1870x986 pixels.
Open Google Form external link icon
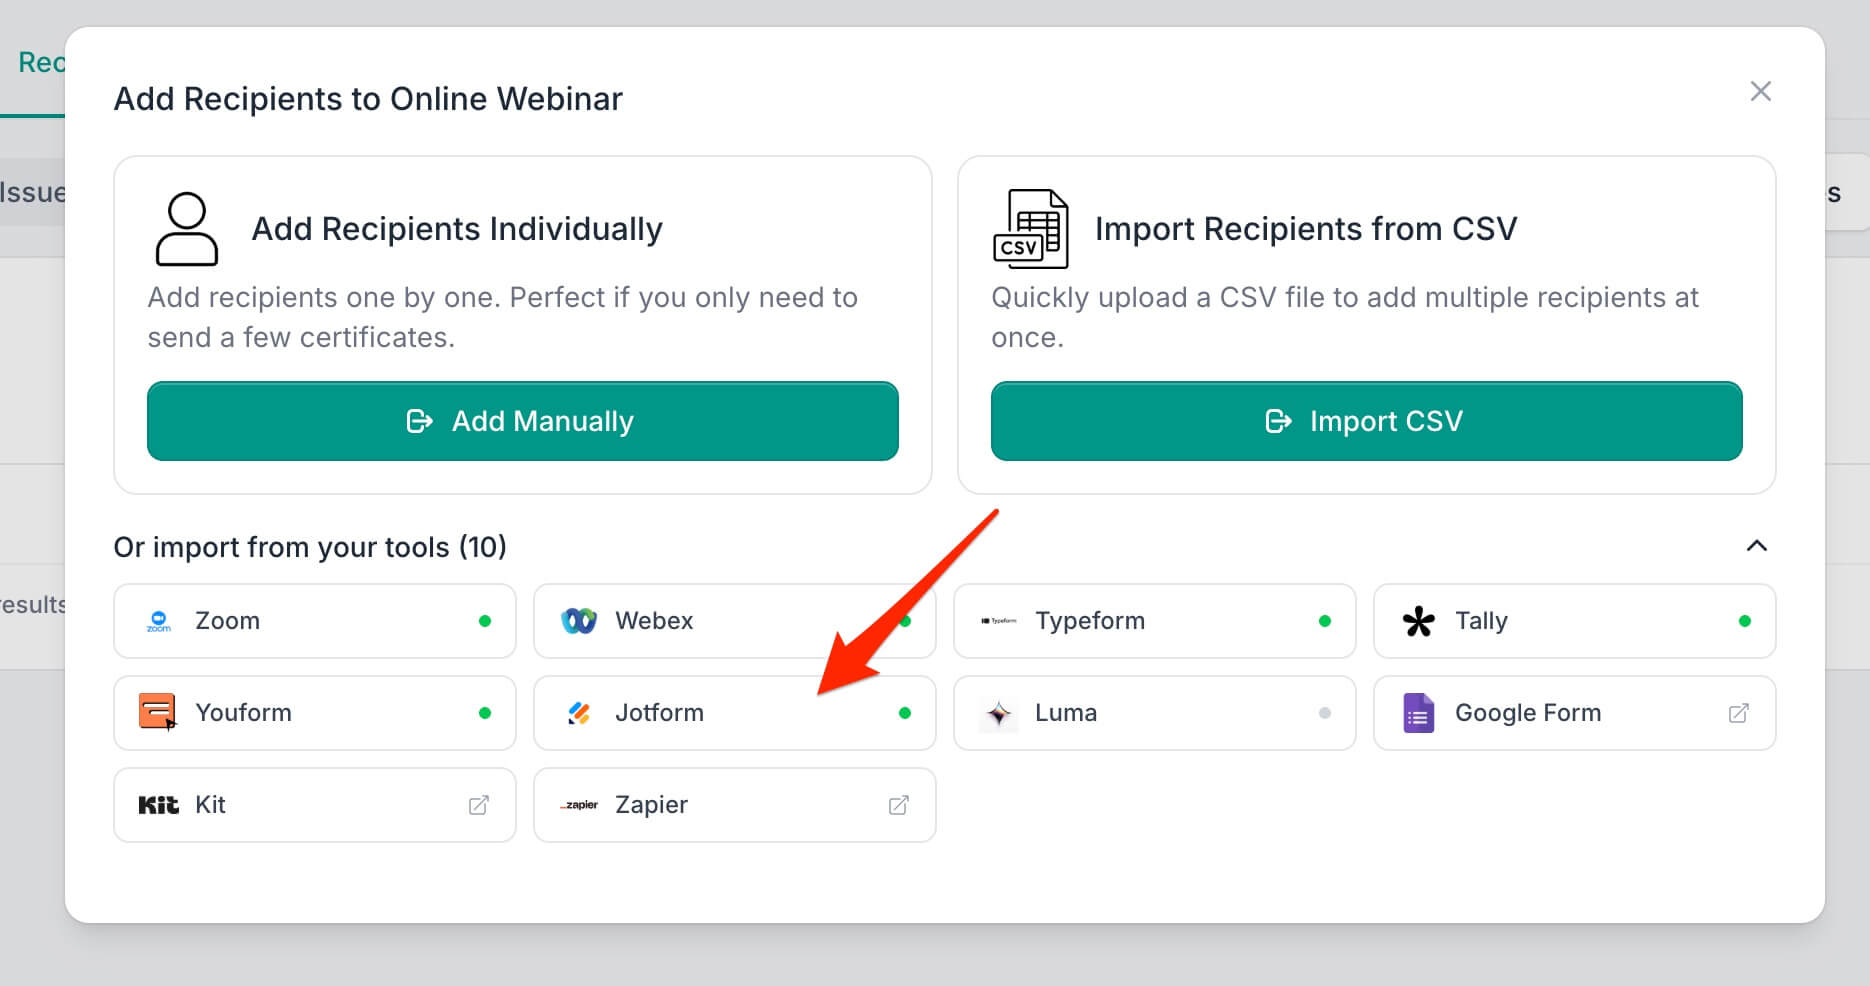click(x=1739, y=713)
